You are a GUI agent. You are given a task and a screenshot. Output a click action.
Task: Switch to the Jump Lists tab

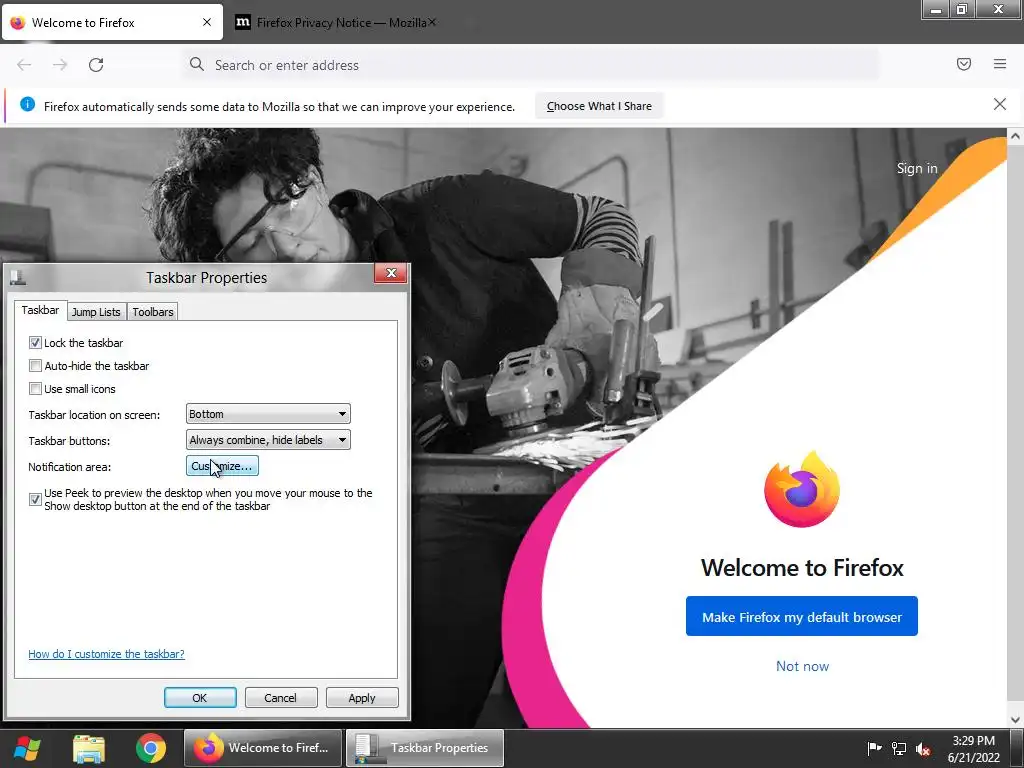(x=96, y=312)
